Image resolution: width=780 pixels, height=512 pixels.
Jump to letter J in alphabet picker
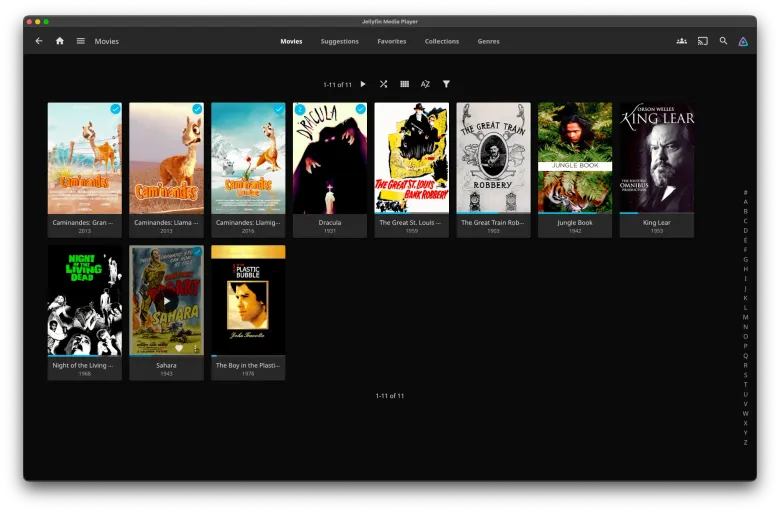click(x=745, y=288)
